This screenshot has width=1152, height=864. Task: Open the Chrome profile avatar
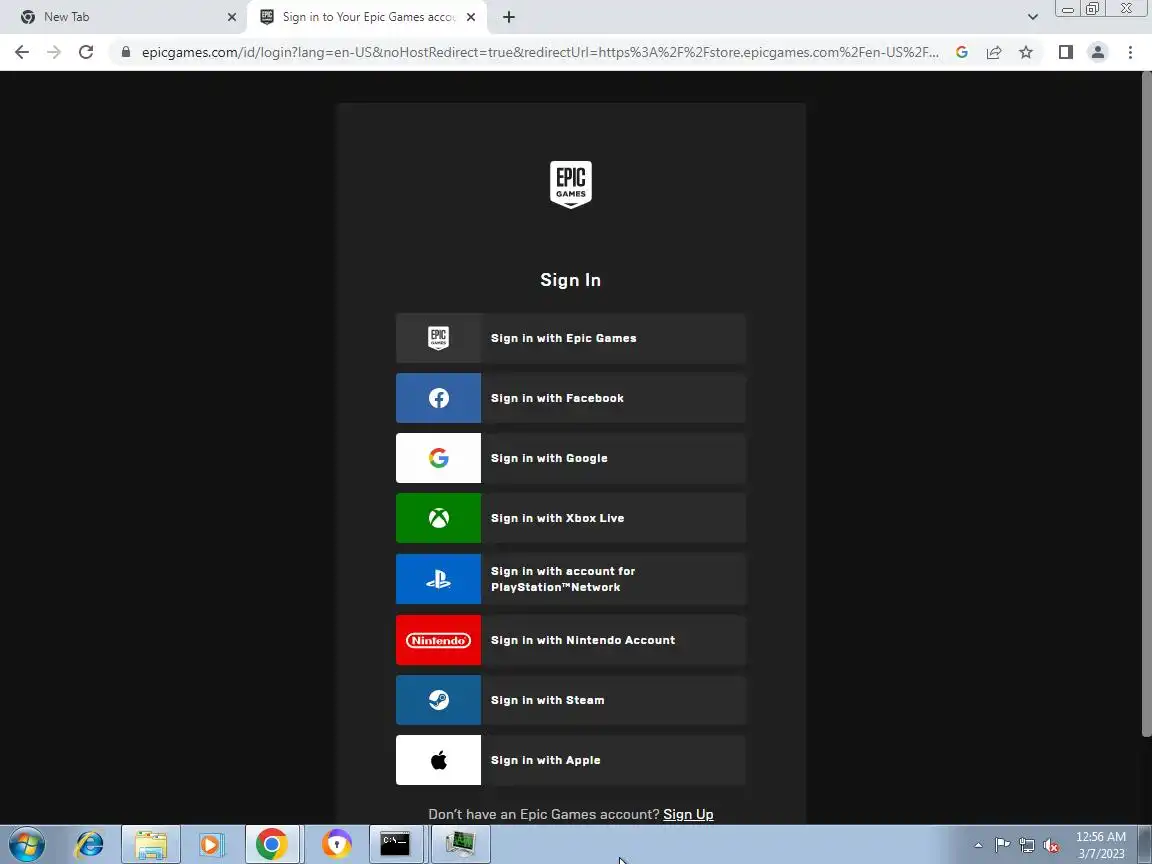[1098, 52]
